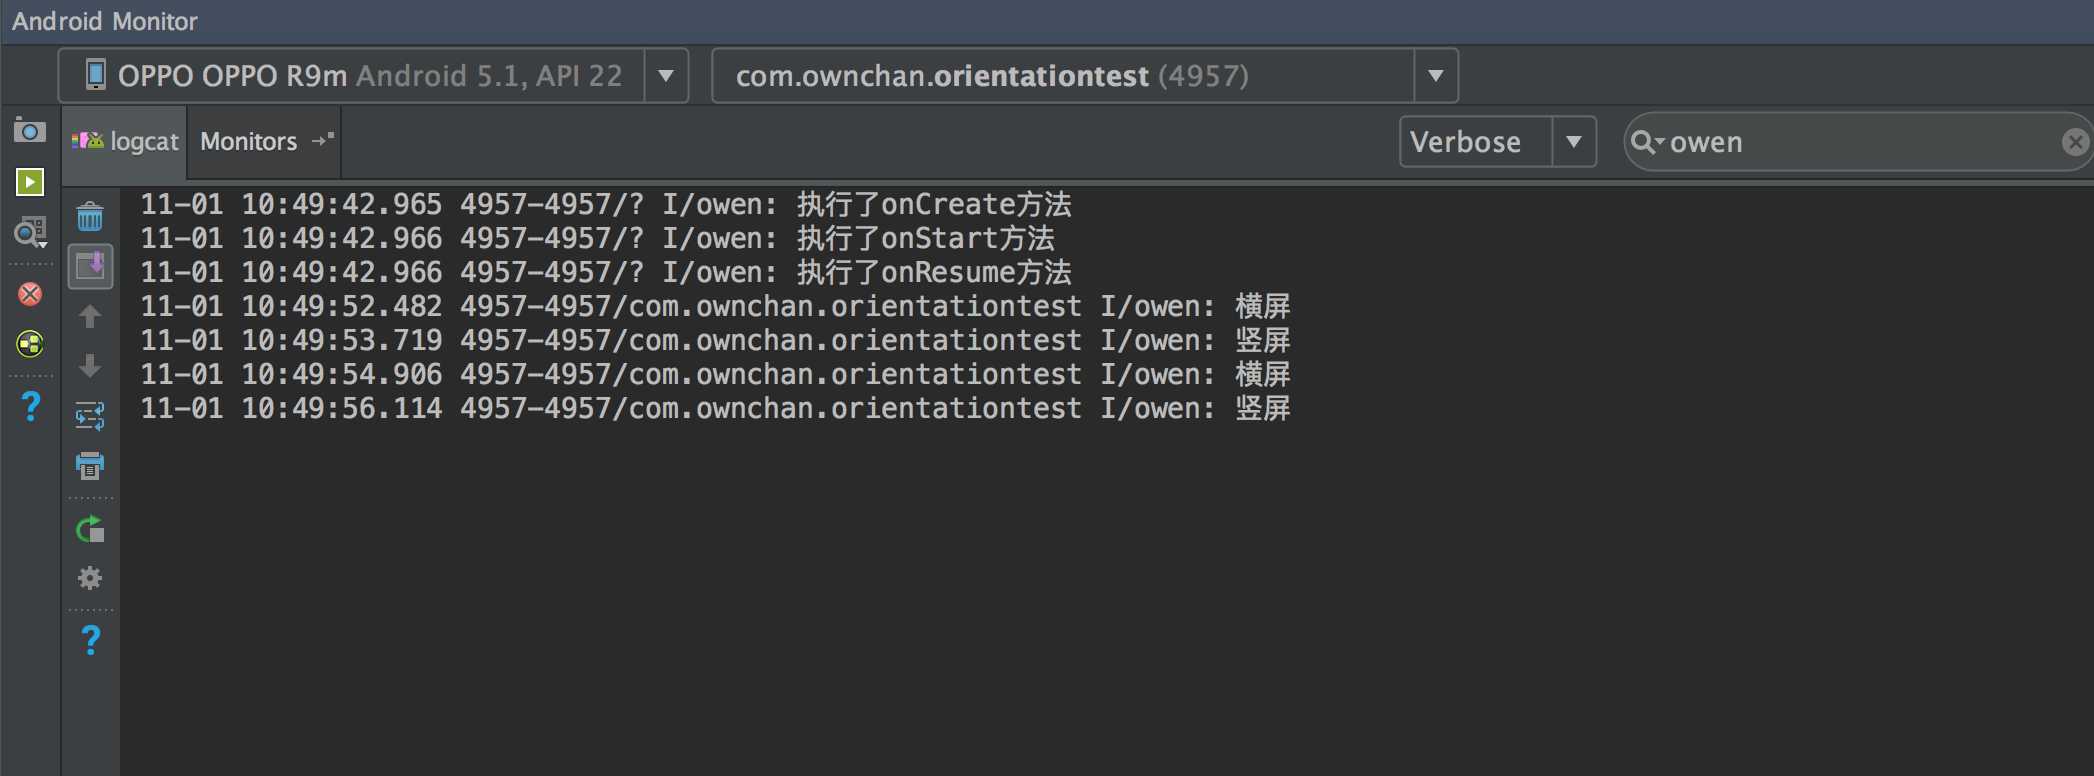The height and width of the screenshot is (776, 2094).
Task: Open the system information icon with magnifier
Action: coord(30,233)
